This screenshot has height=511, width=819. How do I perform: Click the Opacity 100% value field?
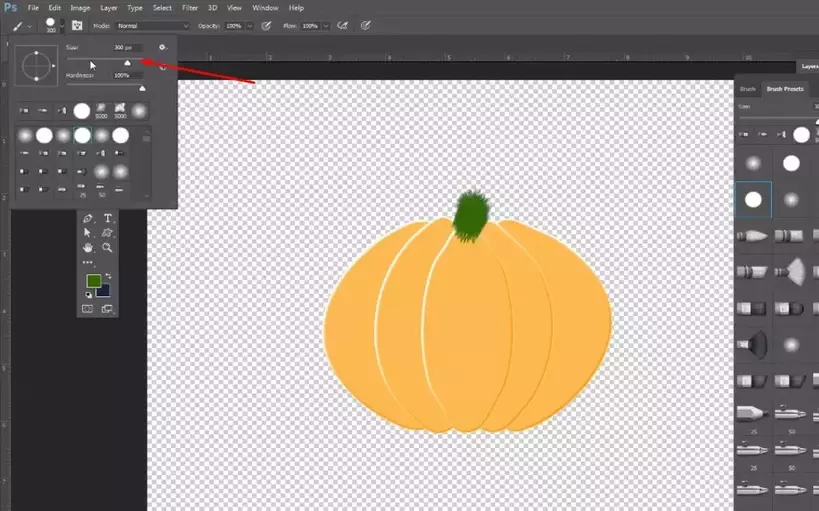[235, 26]
